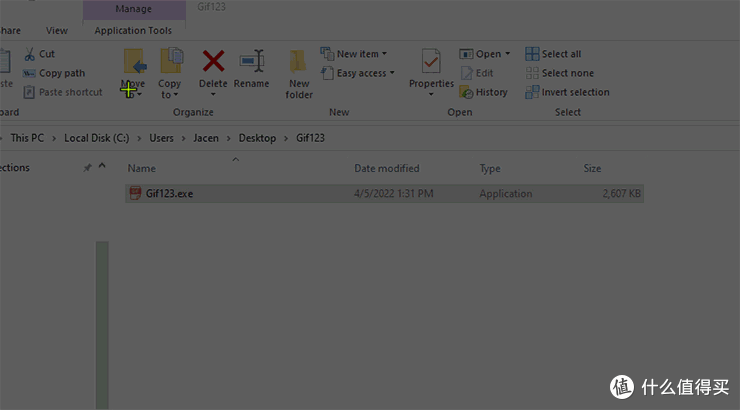
Task: Click Gif123 in the address breadcrumb
Action: point(310,138)
